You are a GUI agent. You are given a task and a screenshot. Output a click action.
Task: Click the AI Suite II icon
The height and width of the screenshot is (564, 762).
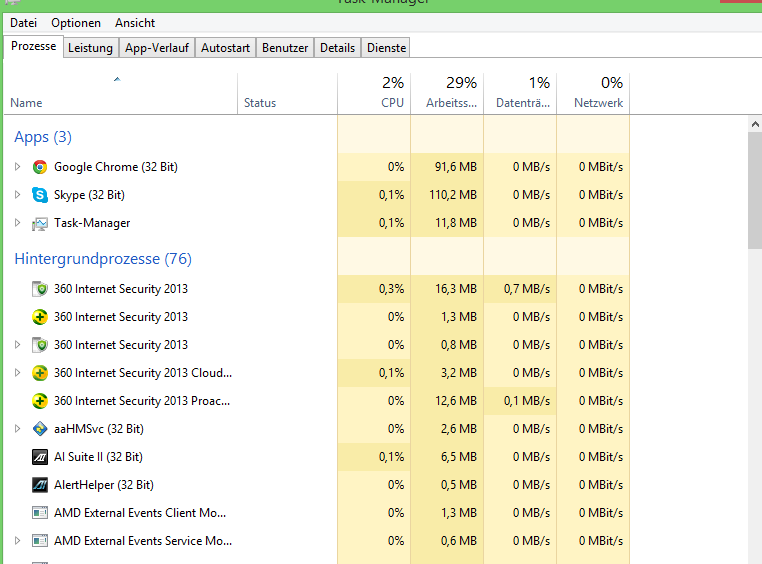40,457
